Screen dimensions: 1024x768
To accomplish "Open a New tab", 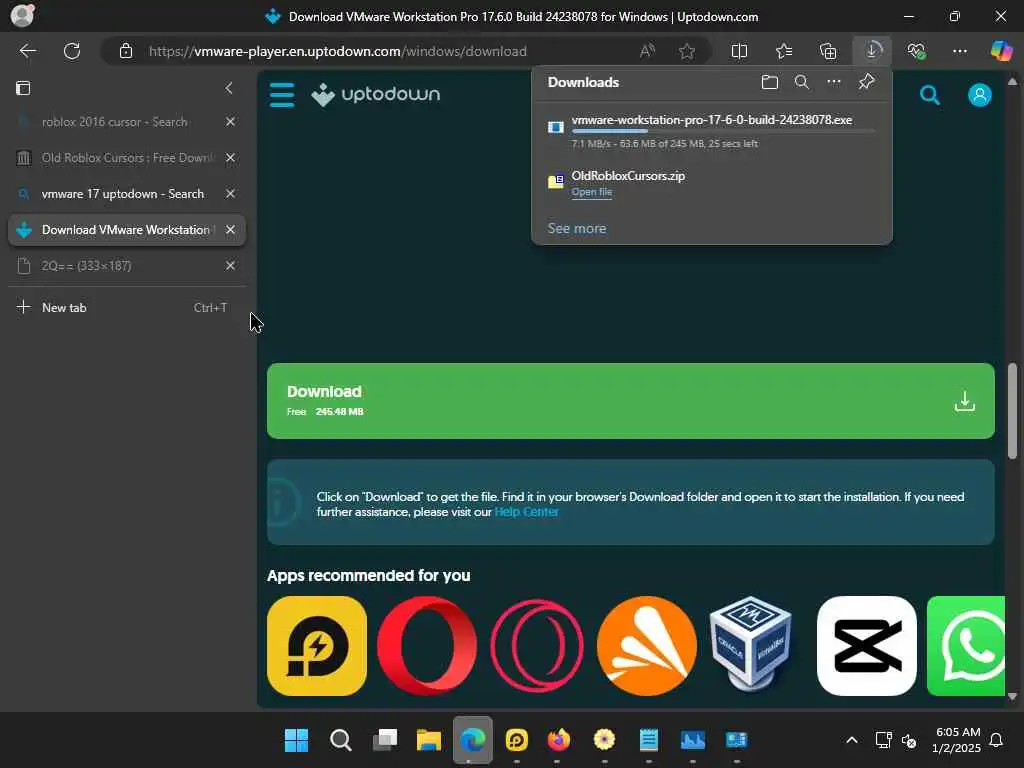I will tap(127, 308).
